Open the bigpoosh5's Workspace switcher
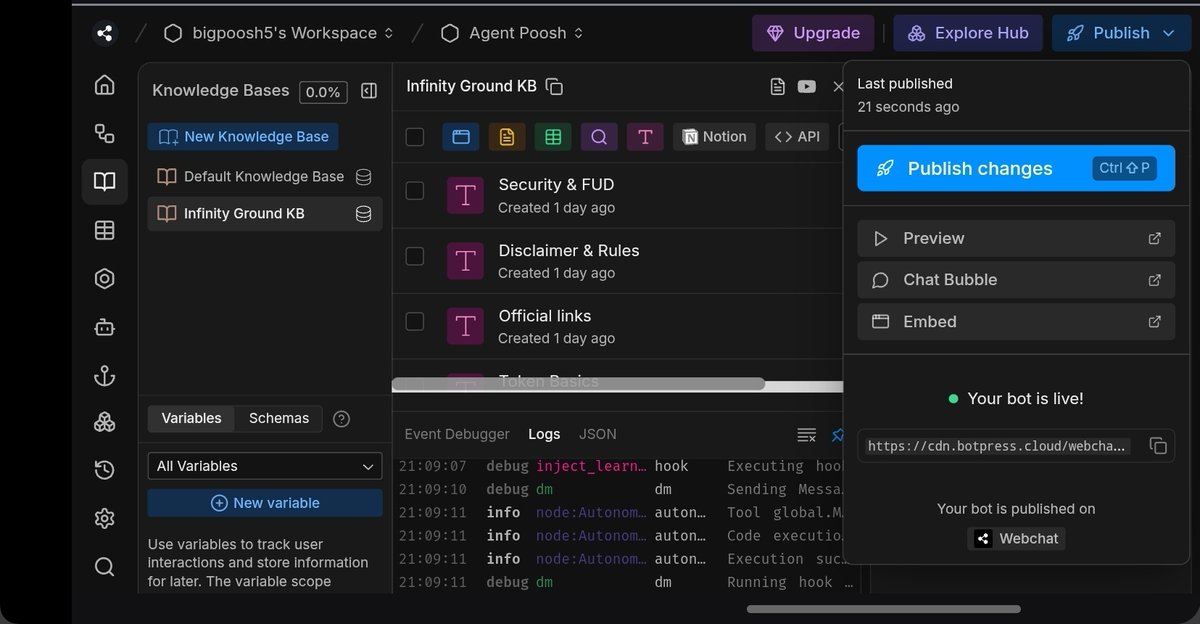Viewport: 1200px width, 624px height. pyautogui.click(x=278, y=33)
